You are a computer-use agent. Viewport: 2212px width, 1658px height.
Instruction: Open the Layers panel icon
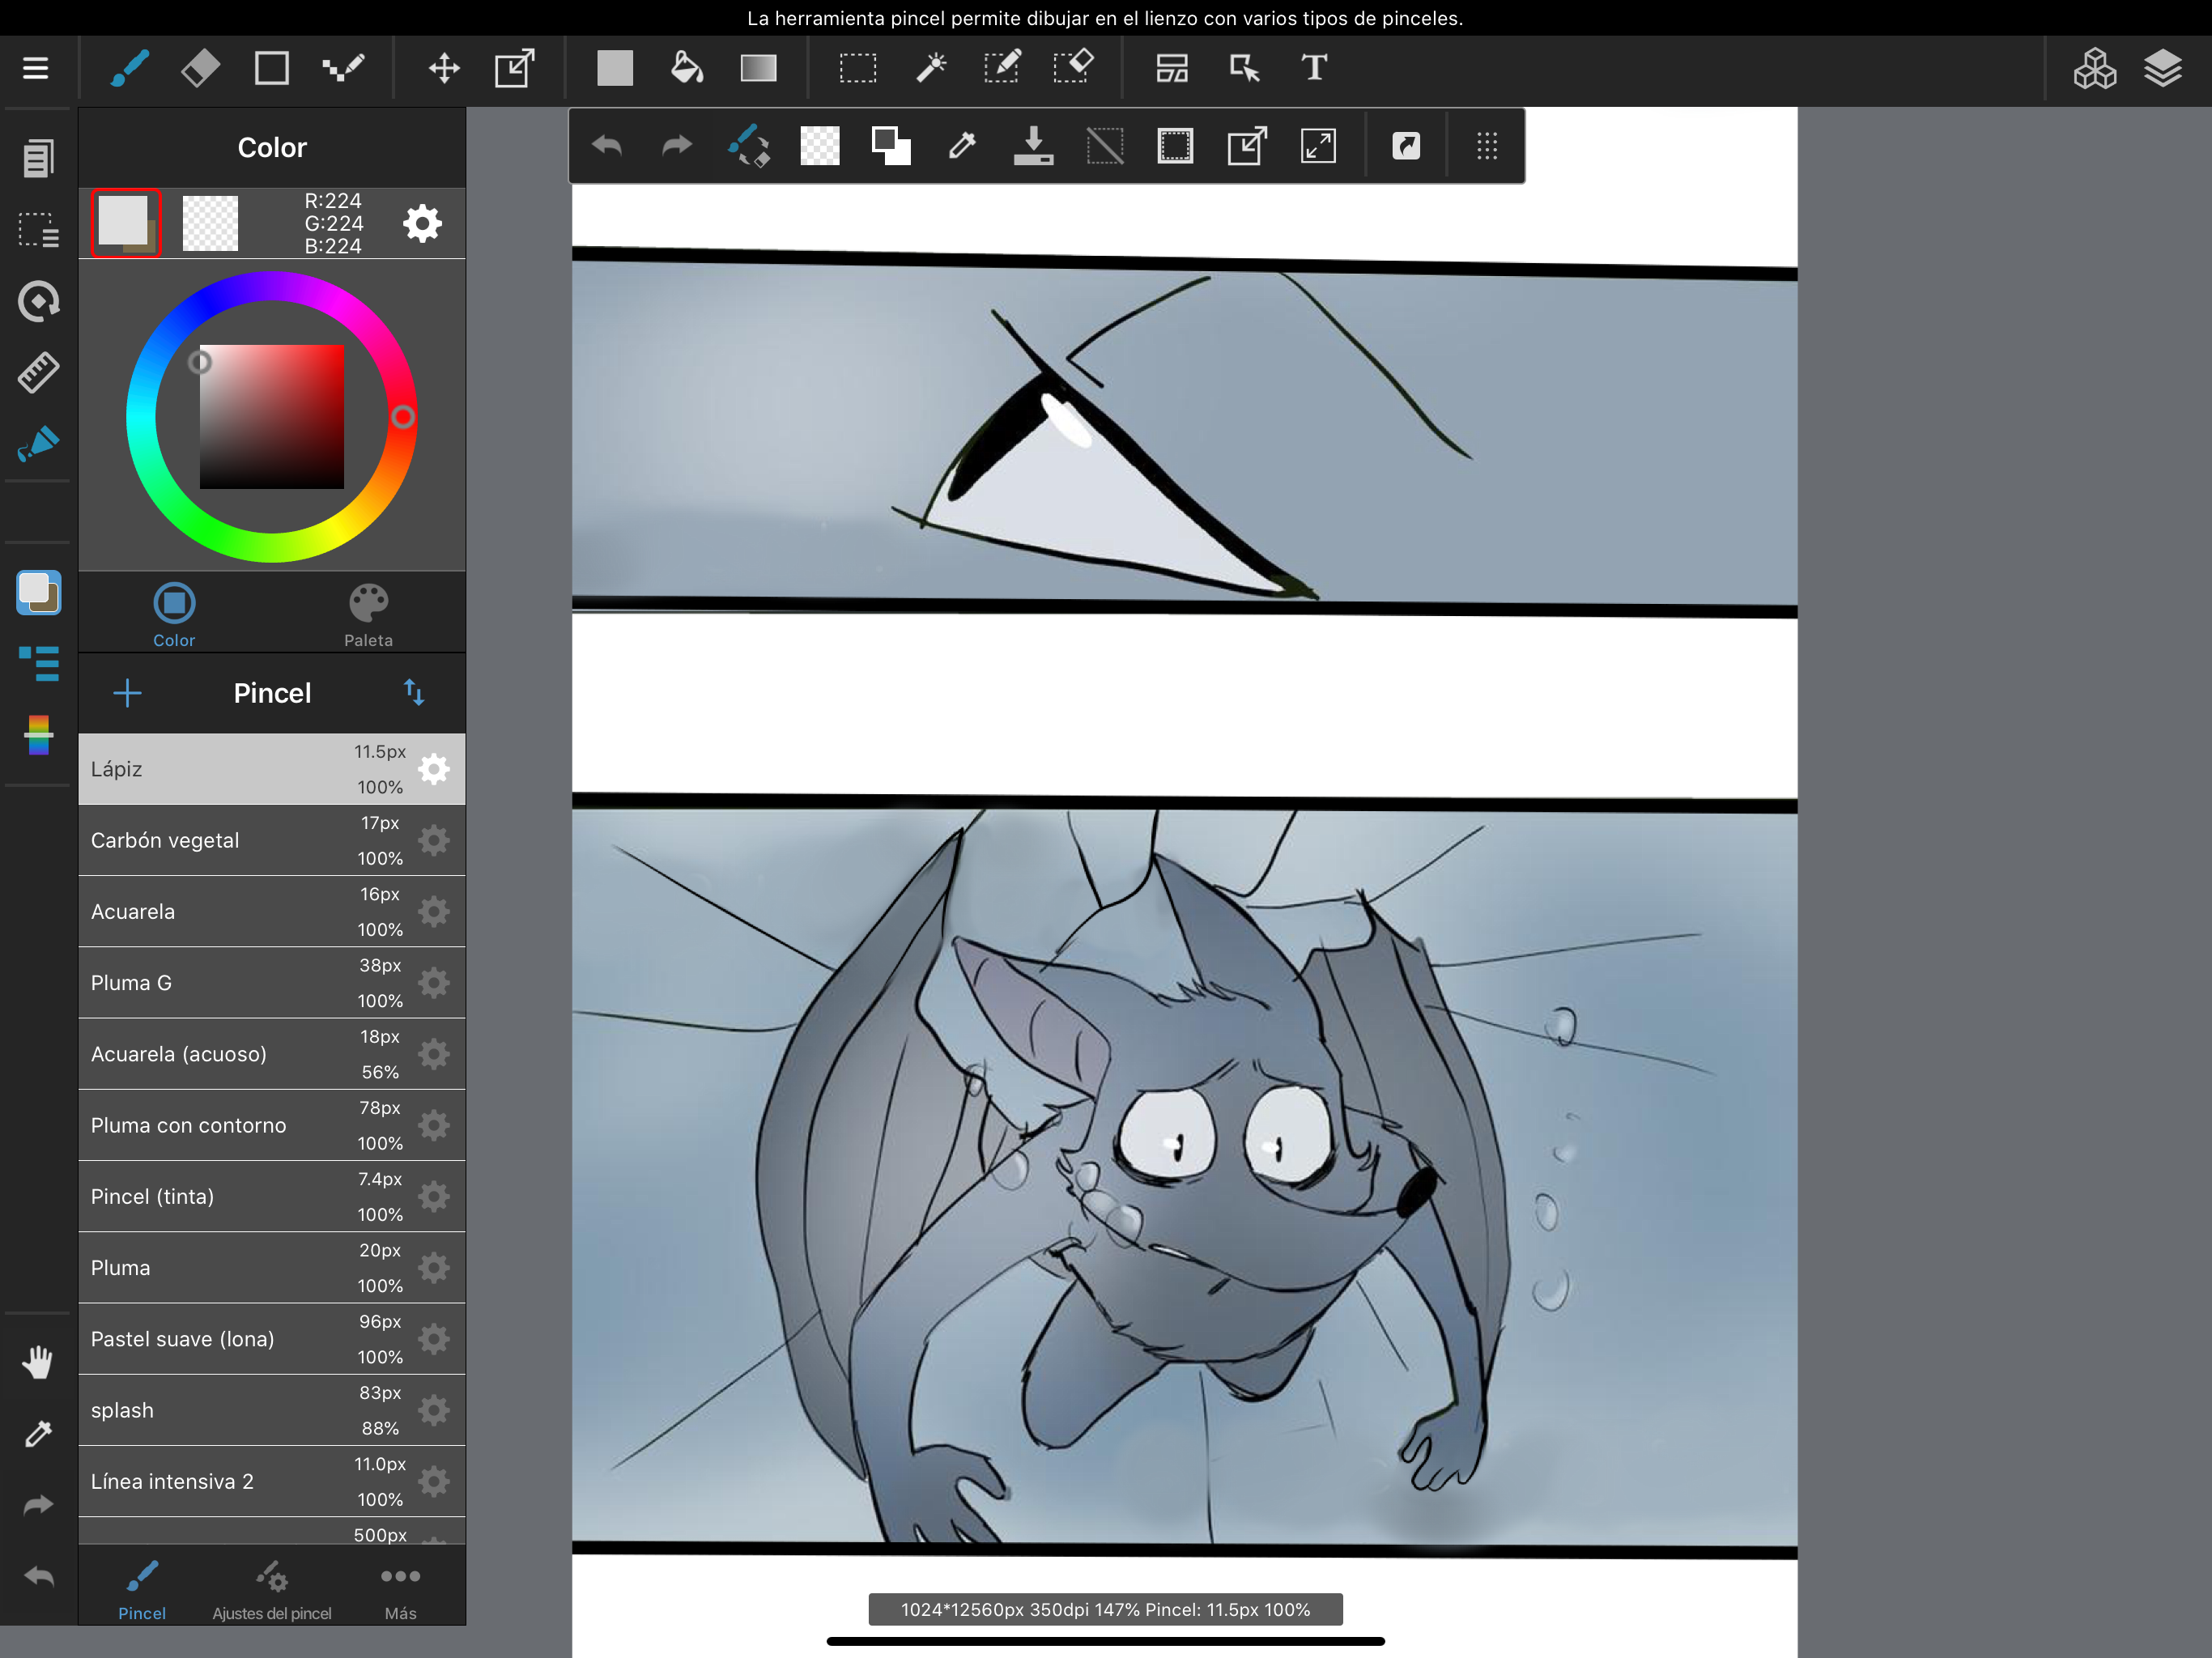(x=2162, y=68)
